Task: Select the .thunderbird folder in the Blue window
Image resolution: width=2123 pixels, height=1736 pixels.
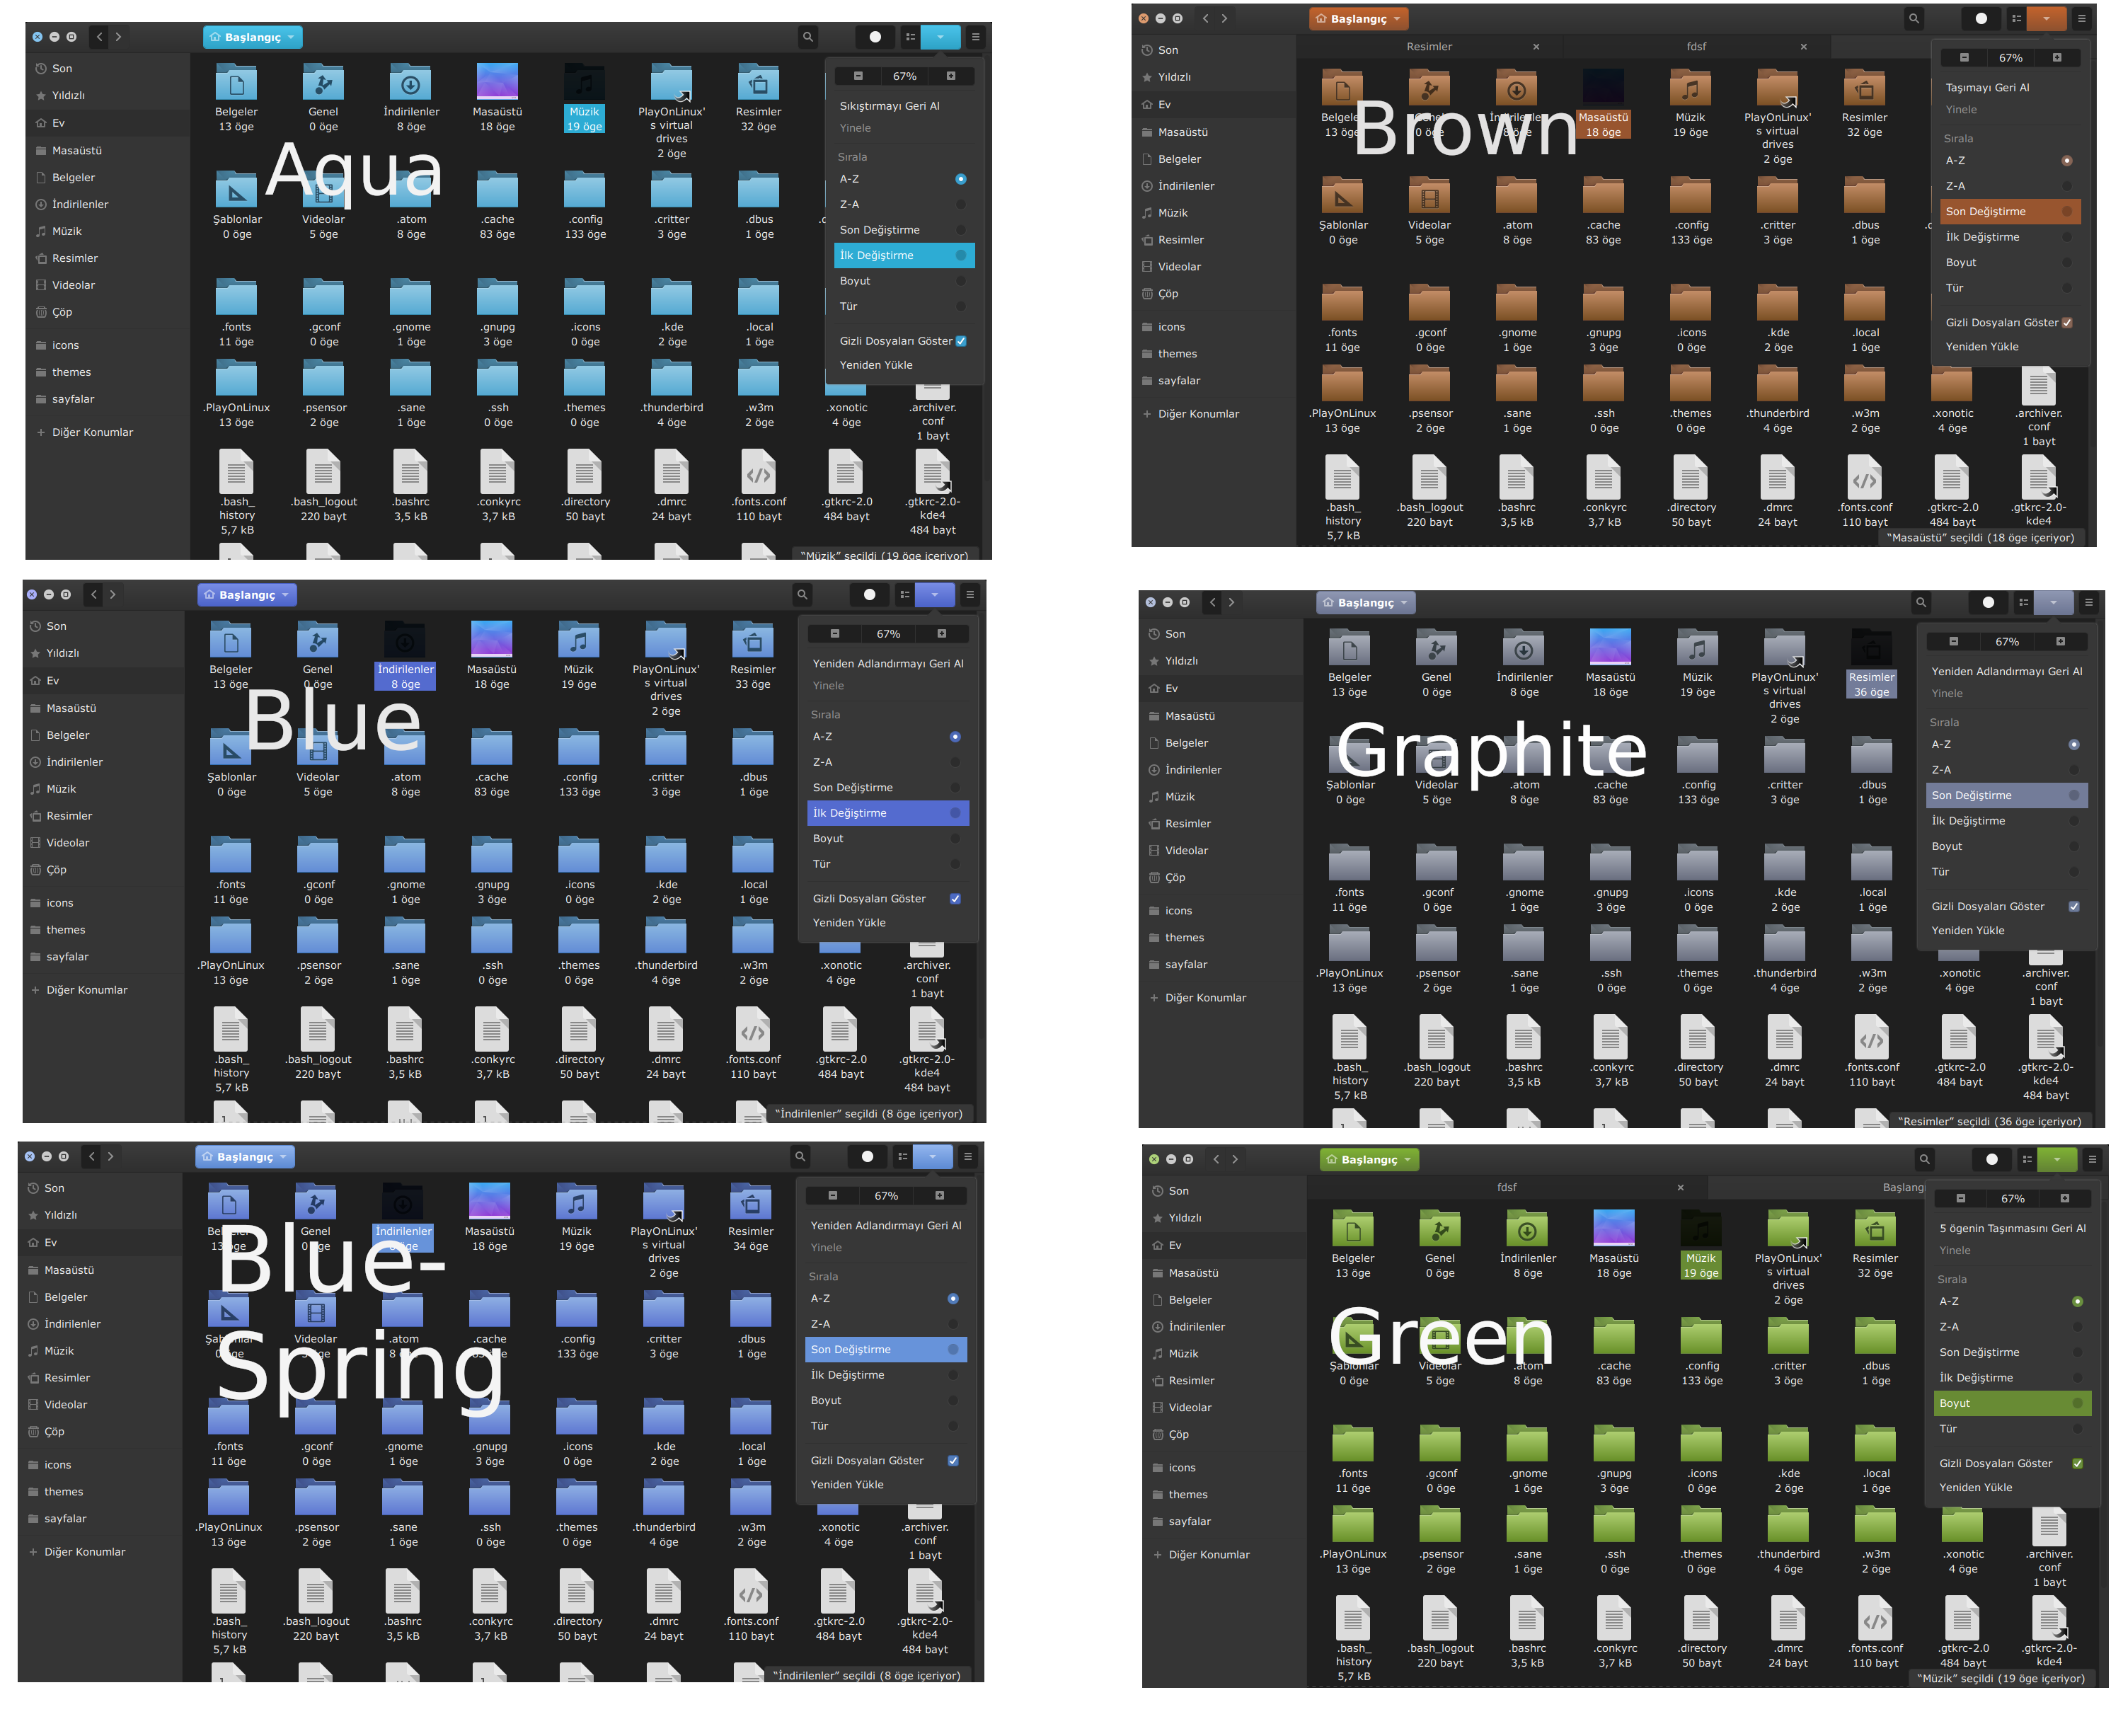Action: (666, 951)
